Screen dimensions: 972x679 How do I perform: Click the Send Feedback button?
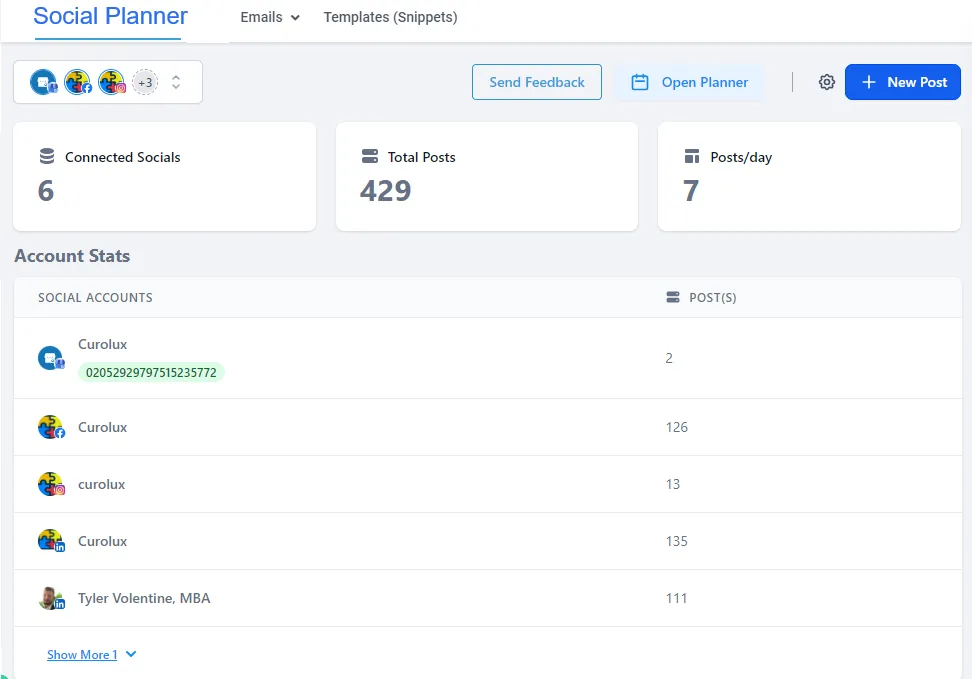click(x=537, y=82)
